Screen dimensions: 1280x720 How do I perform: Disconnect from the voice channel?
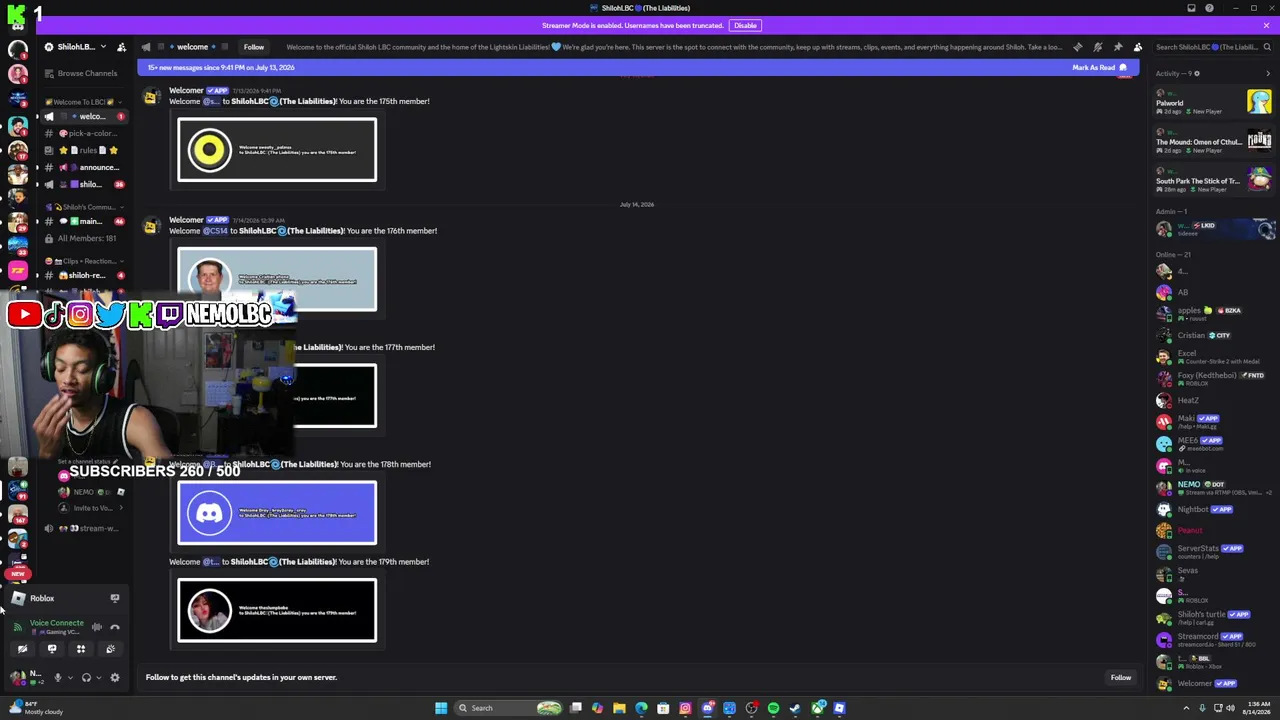coord(115,627)
